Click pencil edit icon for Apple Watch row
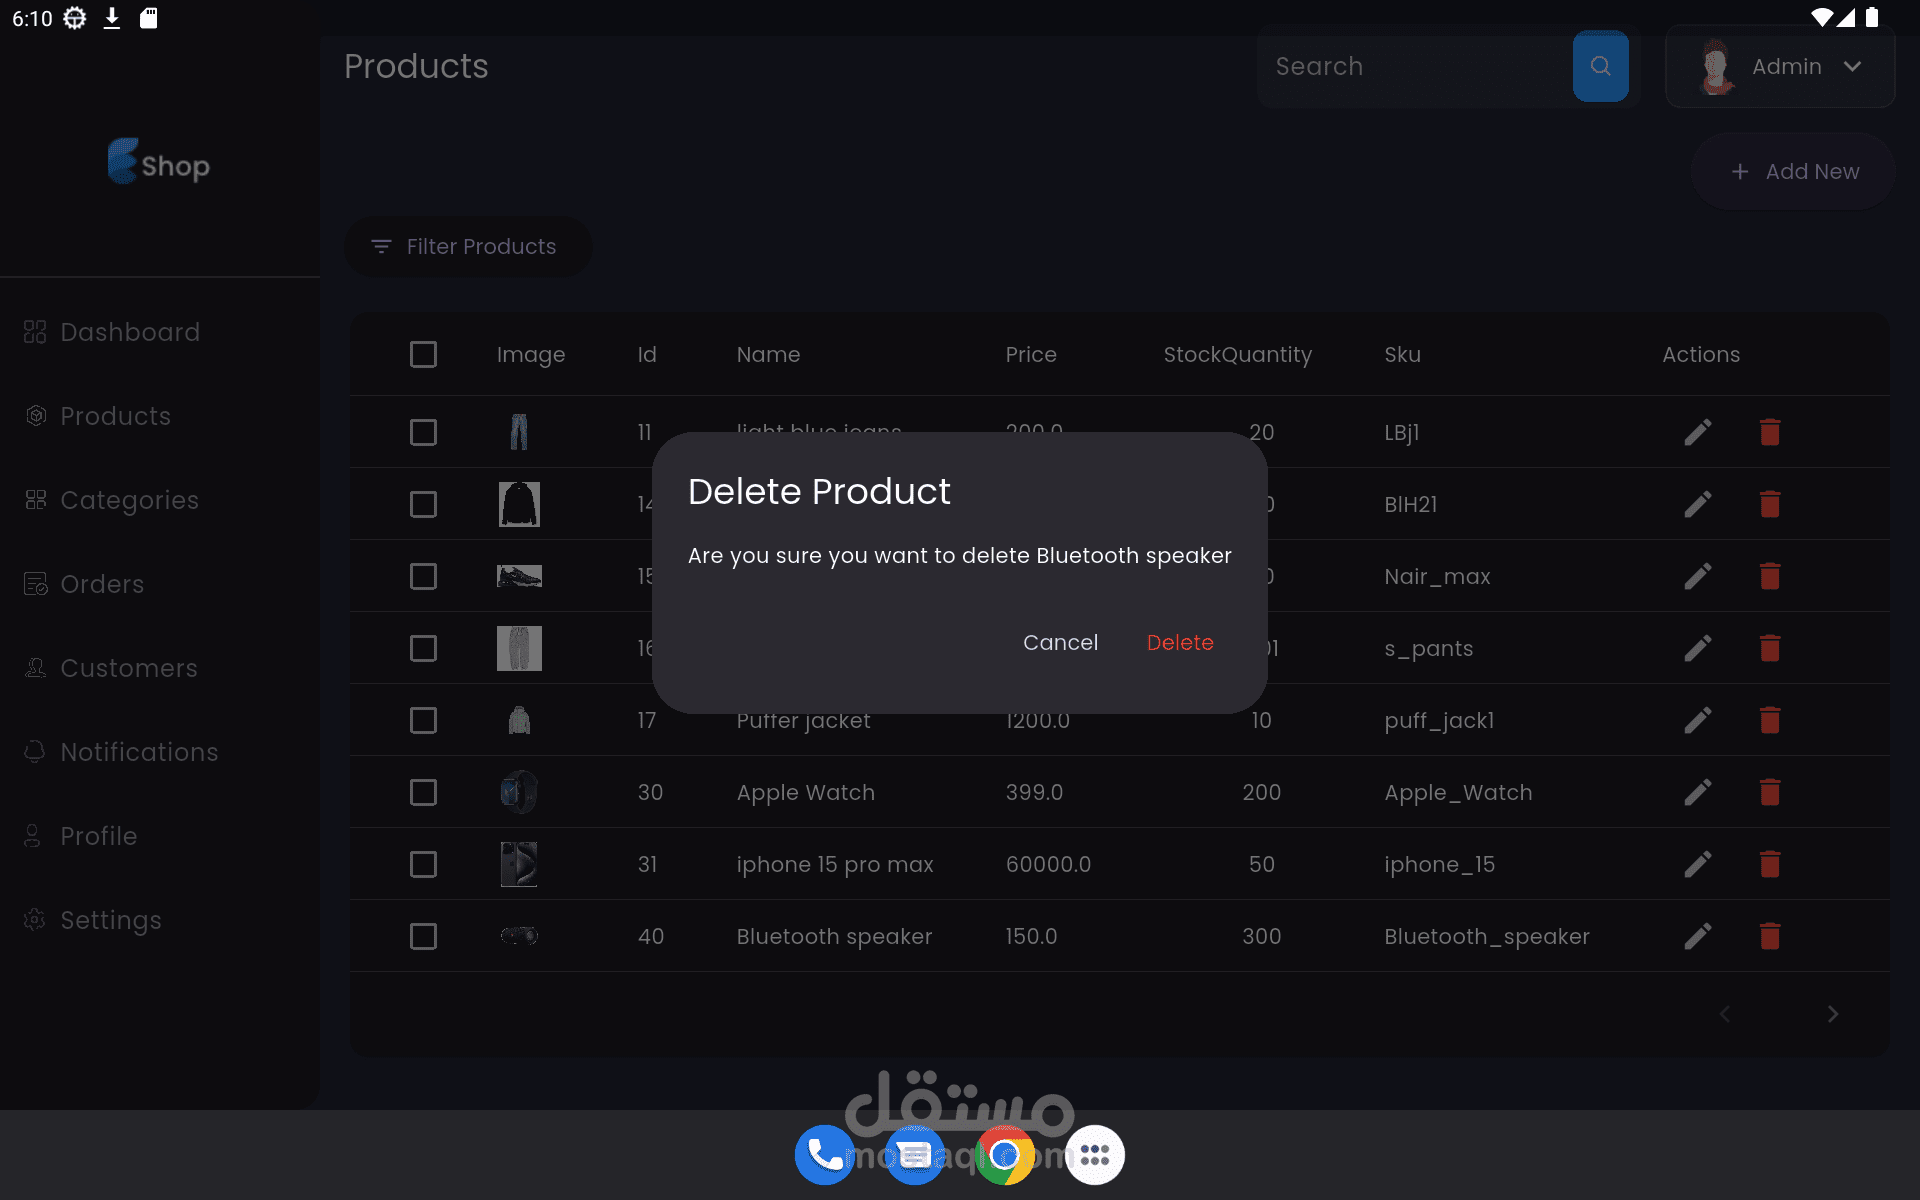 coord(1697,792)
